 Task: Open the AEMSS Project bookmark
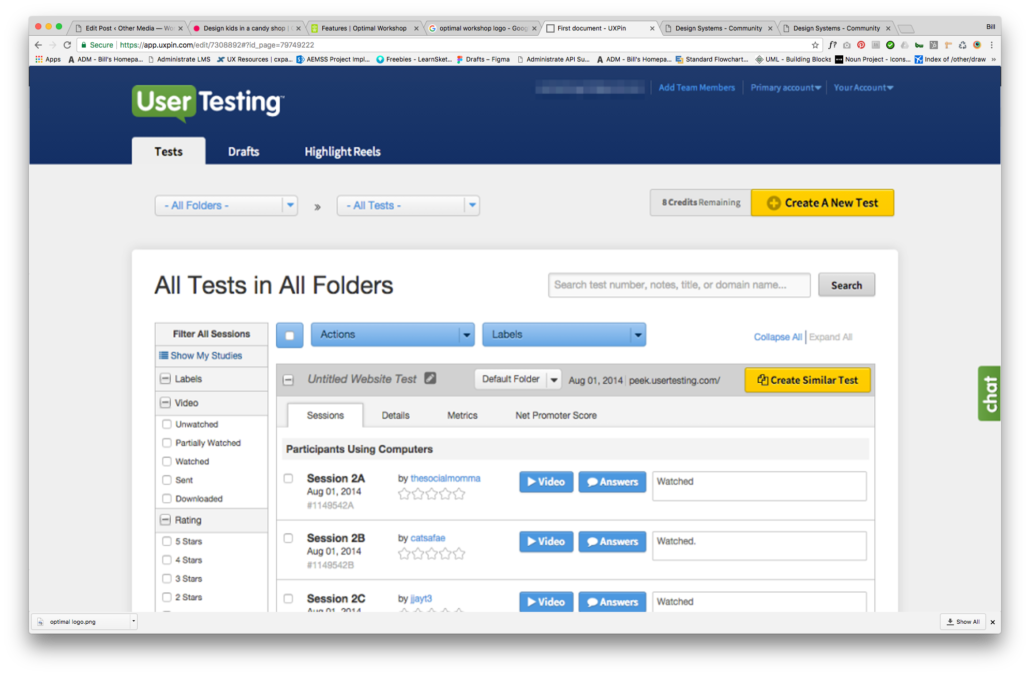click(333, 59)
